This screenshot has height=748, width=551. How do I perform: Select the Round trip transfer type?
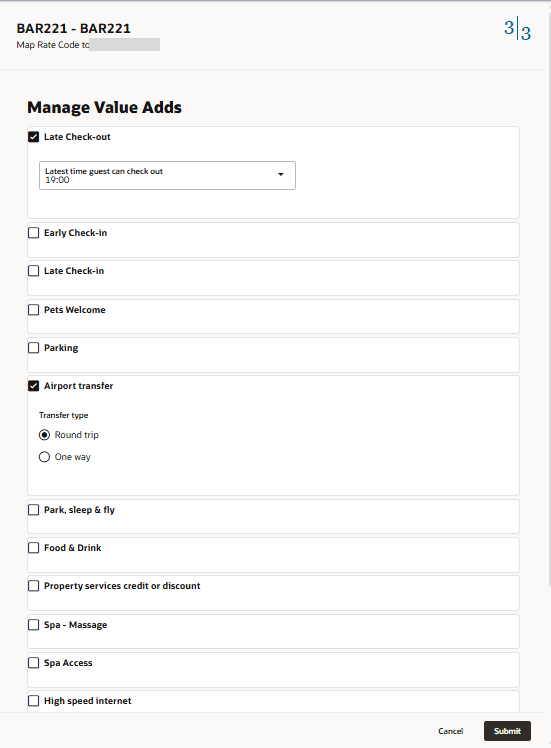(44, 435)
